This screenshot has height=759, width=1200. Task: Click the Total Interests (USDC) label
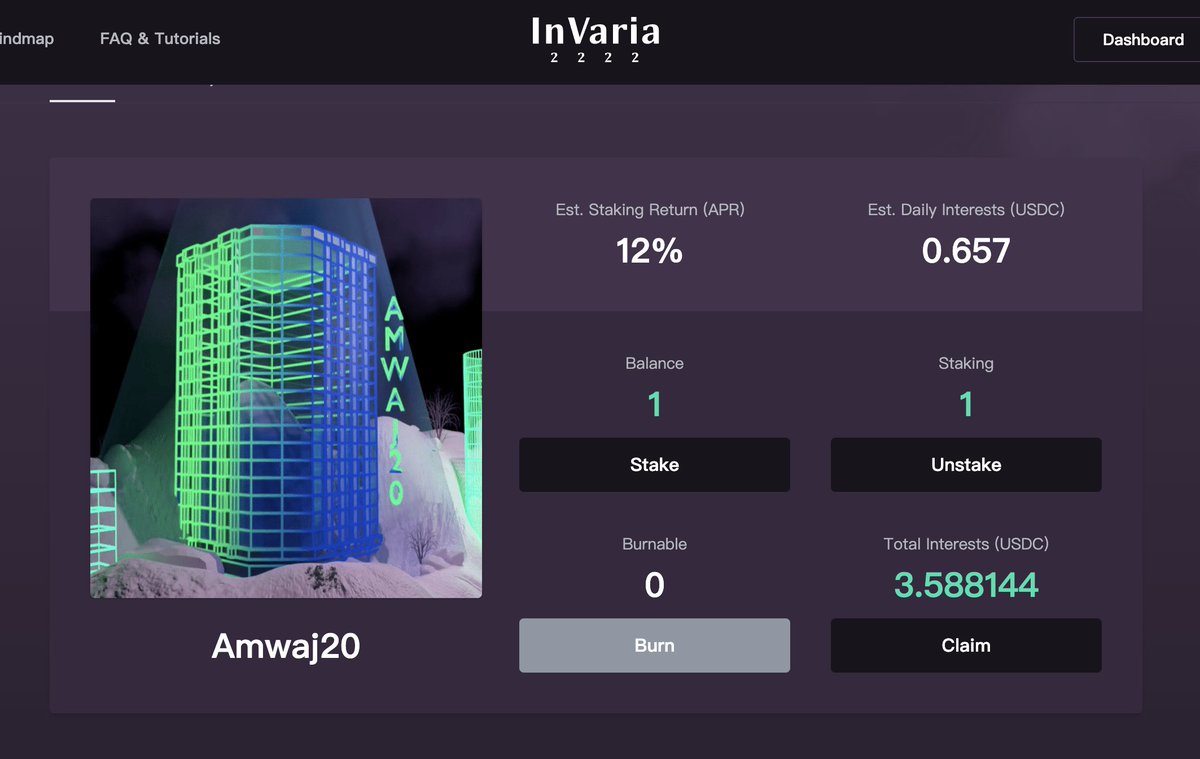coord(965,544)
